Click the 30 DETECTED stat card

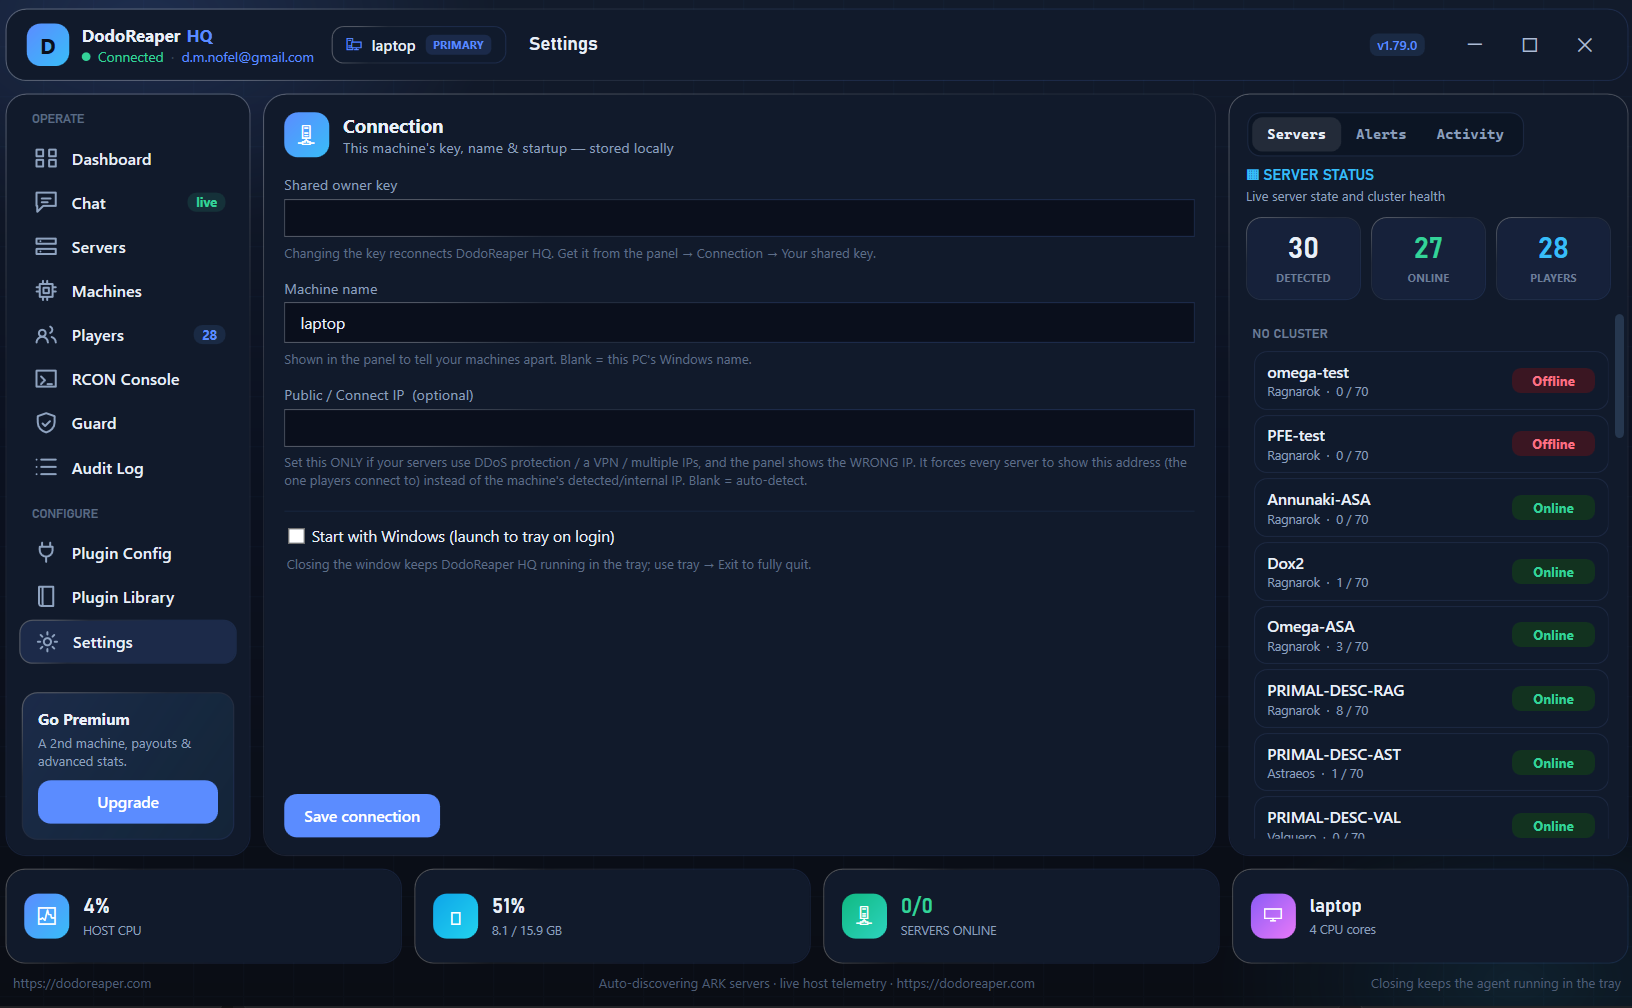click(1303, 258)
